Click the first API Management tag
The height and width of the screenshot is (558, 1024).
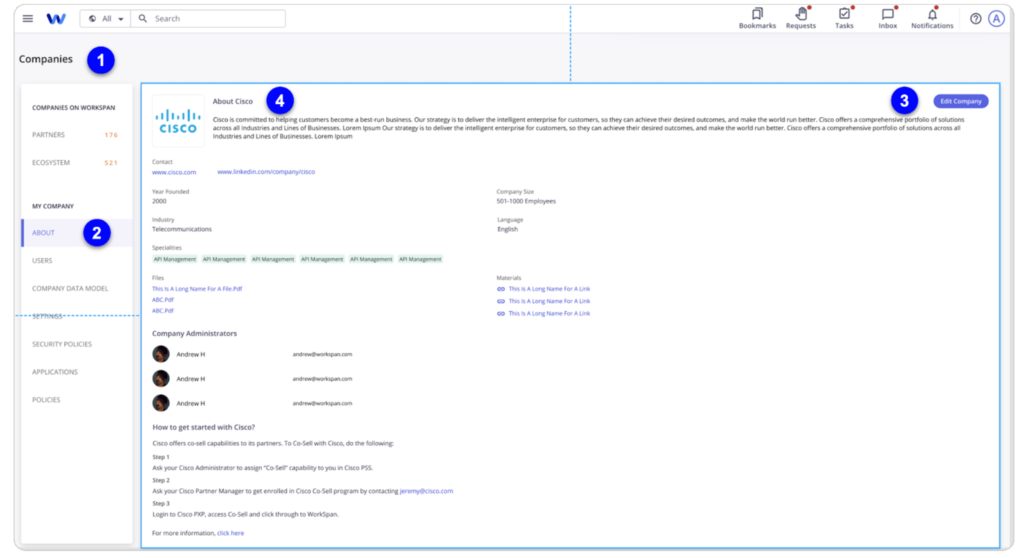(x=174, y=259)
